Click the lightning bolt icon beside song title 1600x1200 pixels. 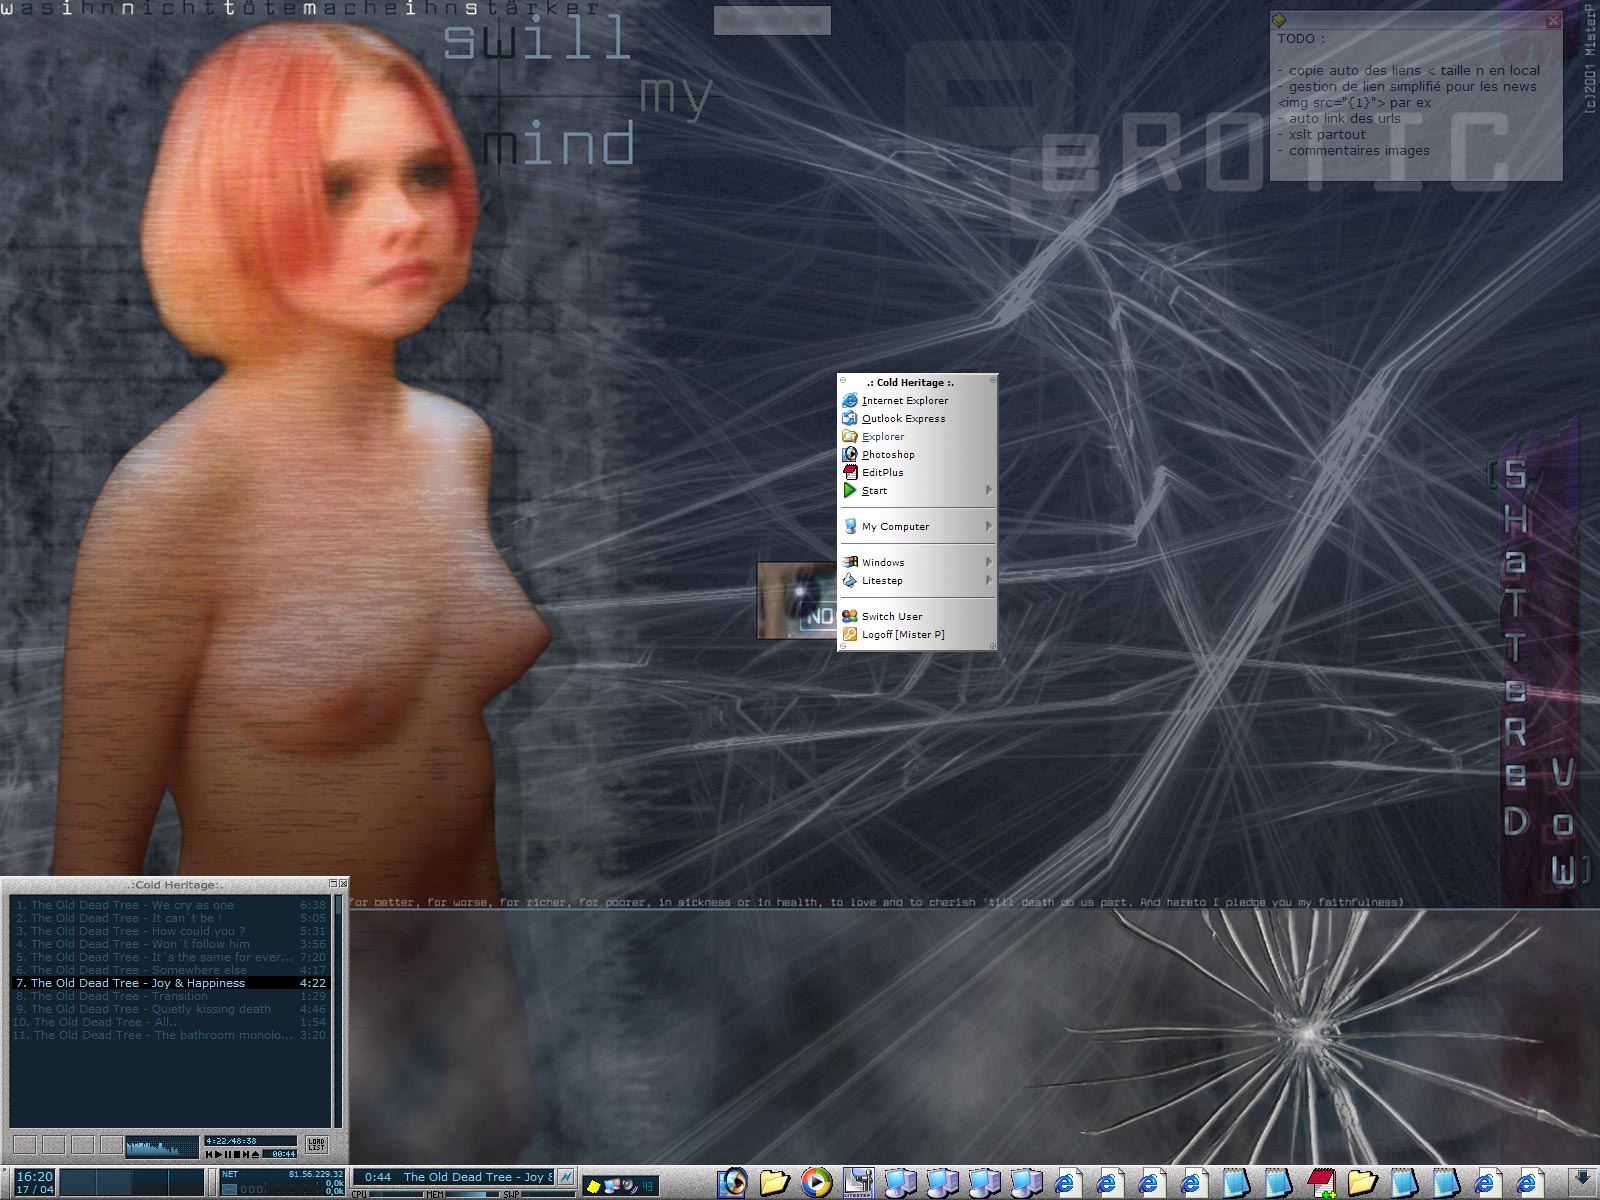coord(566,1177)
